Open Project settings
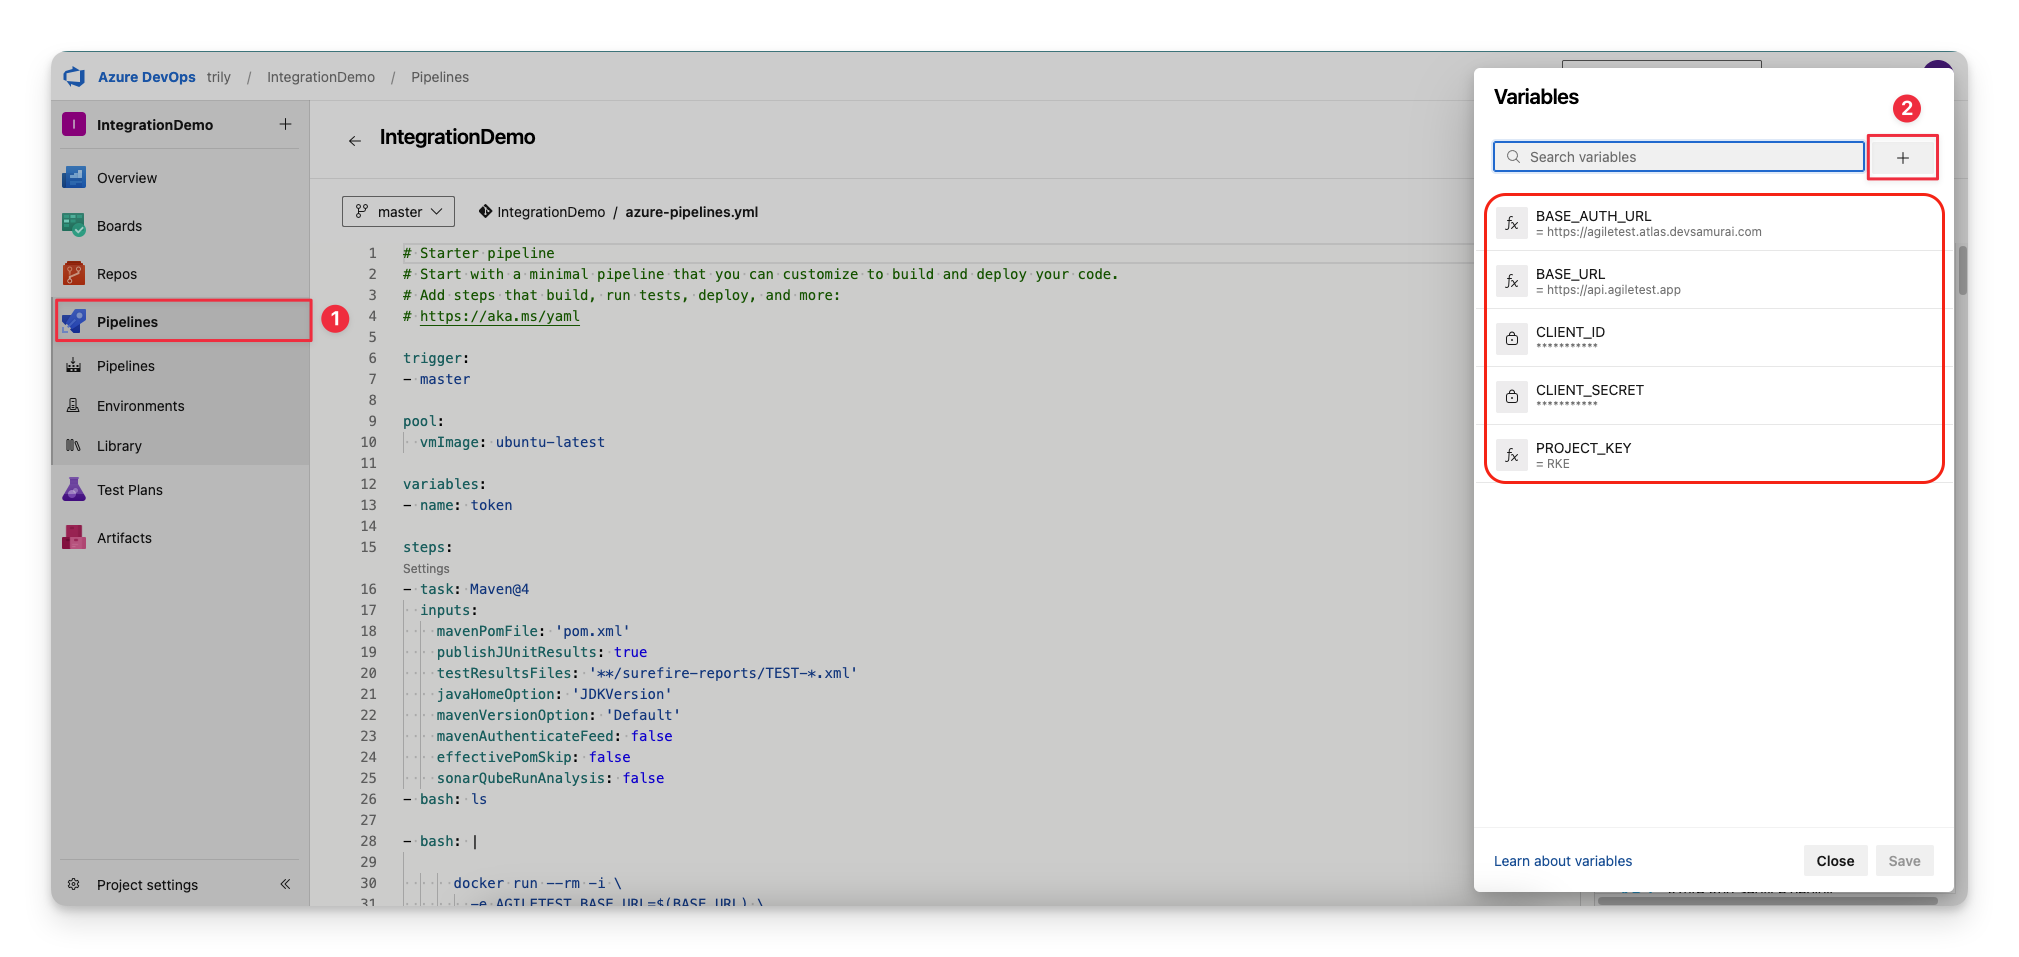 [146, 884]
